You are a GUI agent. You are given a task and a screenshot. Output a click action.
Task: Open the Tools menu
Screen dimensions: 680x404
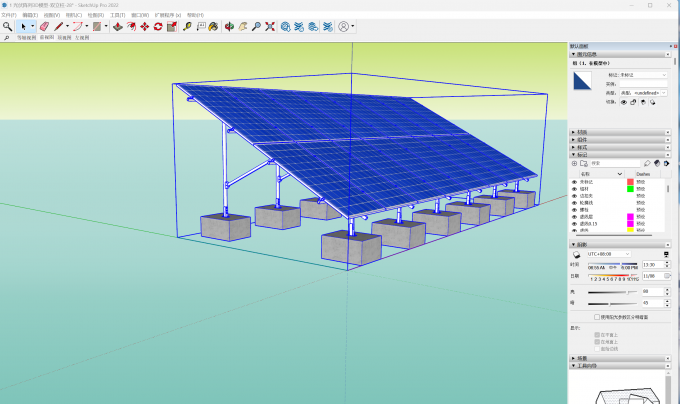118,15
